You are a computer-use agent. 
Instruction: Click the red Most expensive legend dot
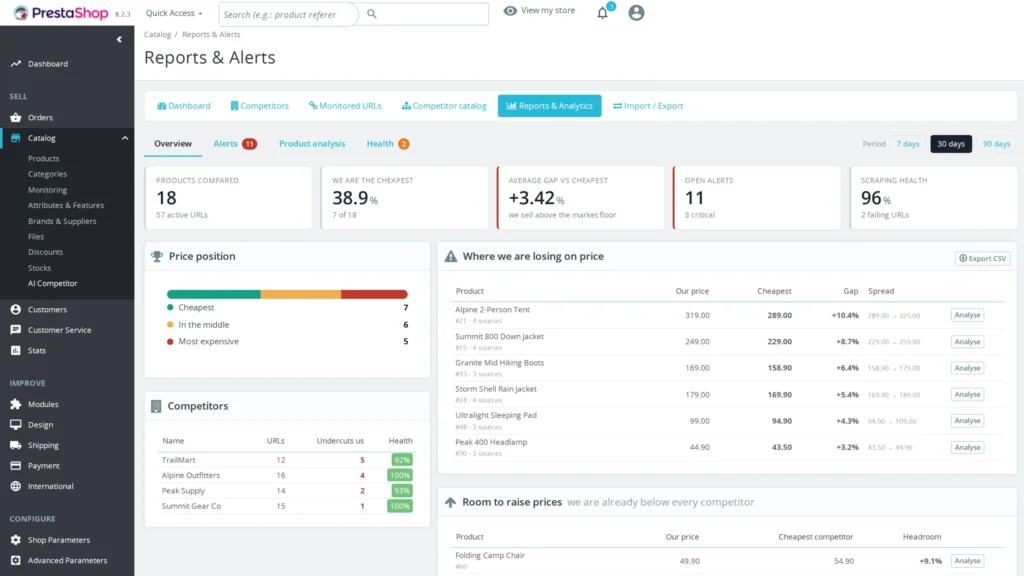170,342
